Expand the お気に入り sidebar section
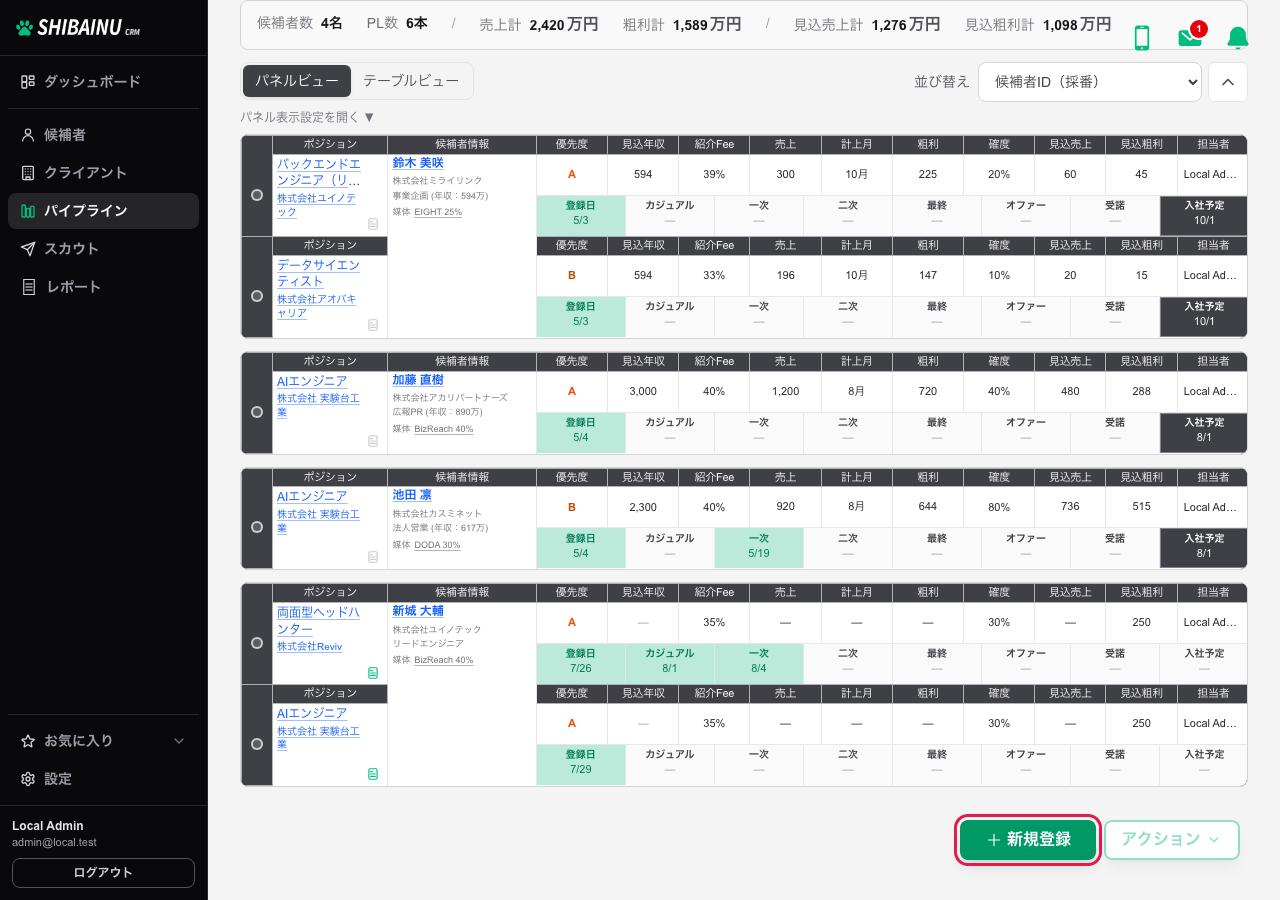Viewport: 1280px width, 900px height. point(104,741)
